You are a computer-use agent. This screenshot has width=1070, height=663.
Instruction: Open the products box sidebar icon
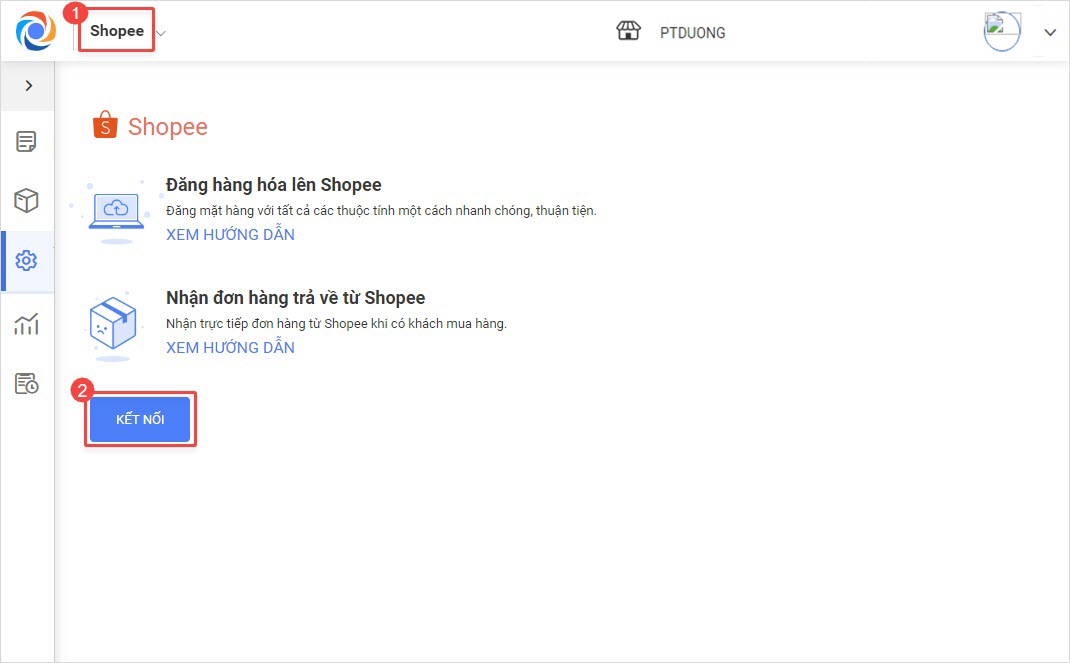pos(27,201)
